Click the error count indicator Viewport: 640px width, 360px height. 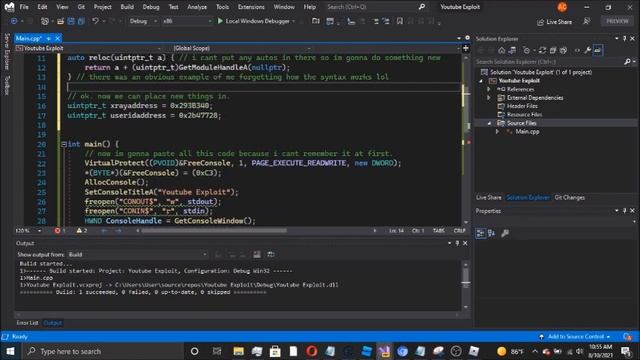click(x=60, y=231)
